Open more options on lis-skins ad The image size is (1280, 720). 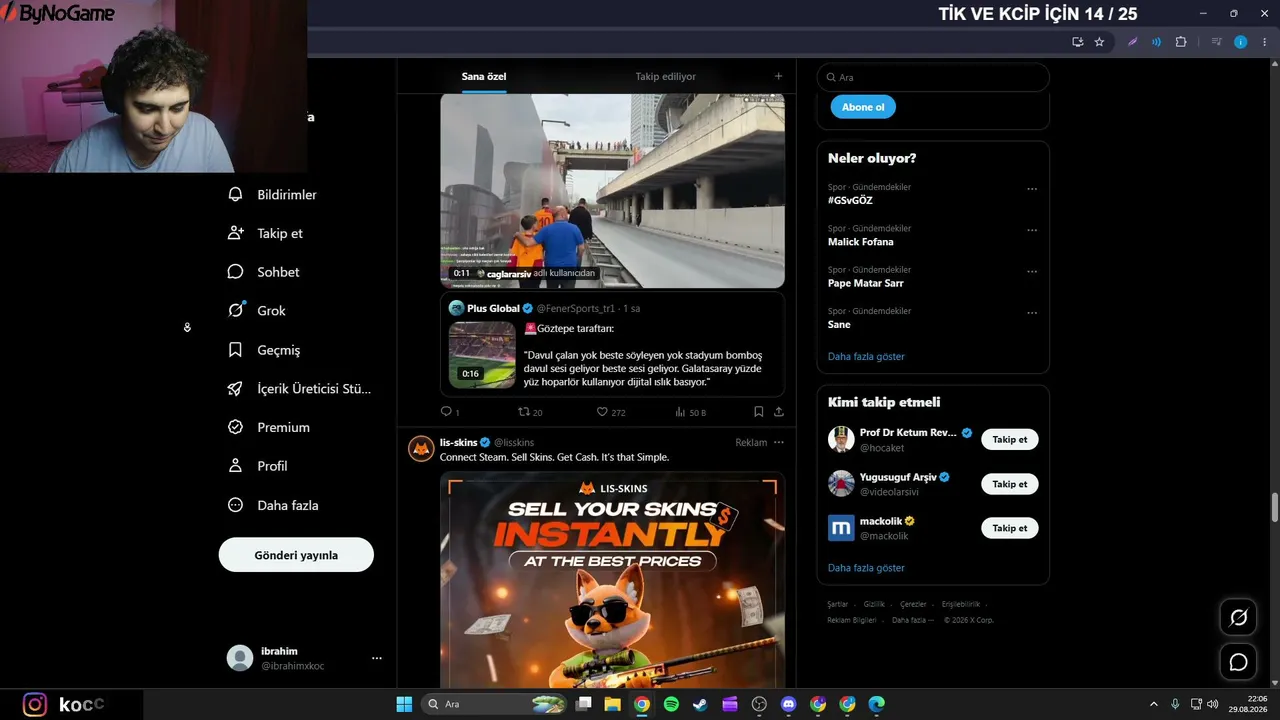[778, 442]
